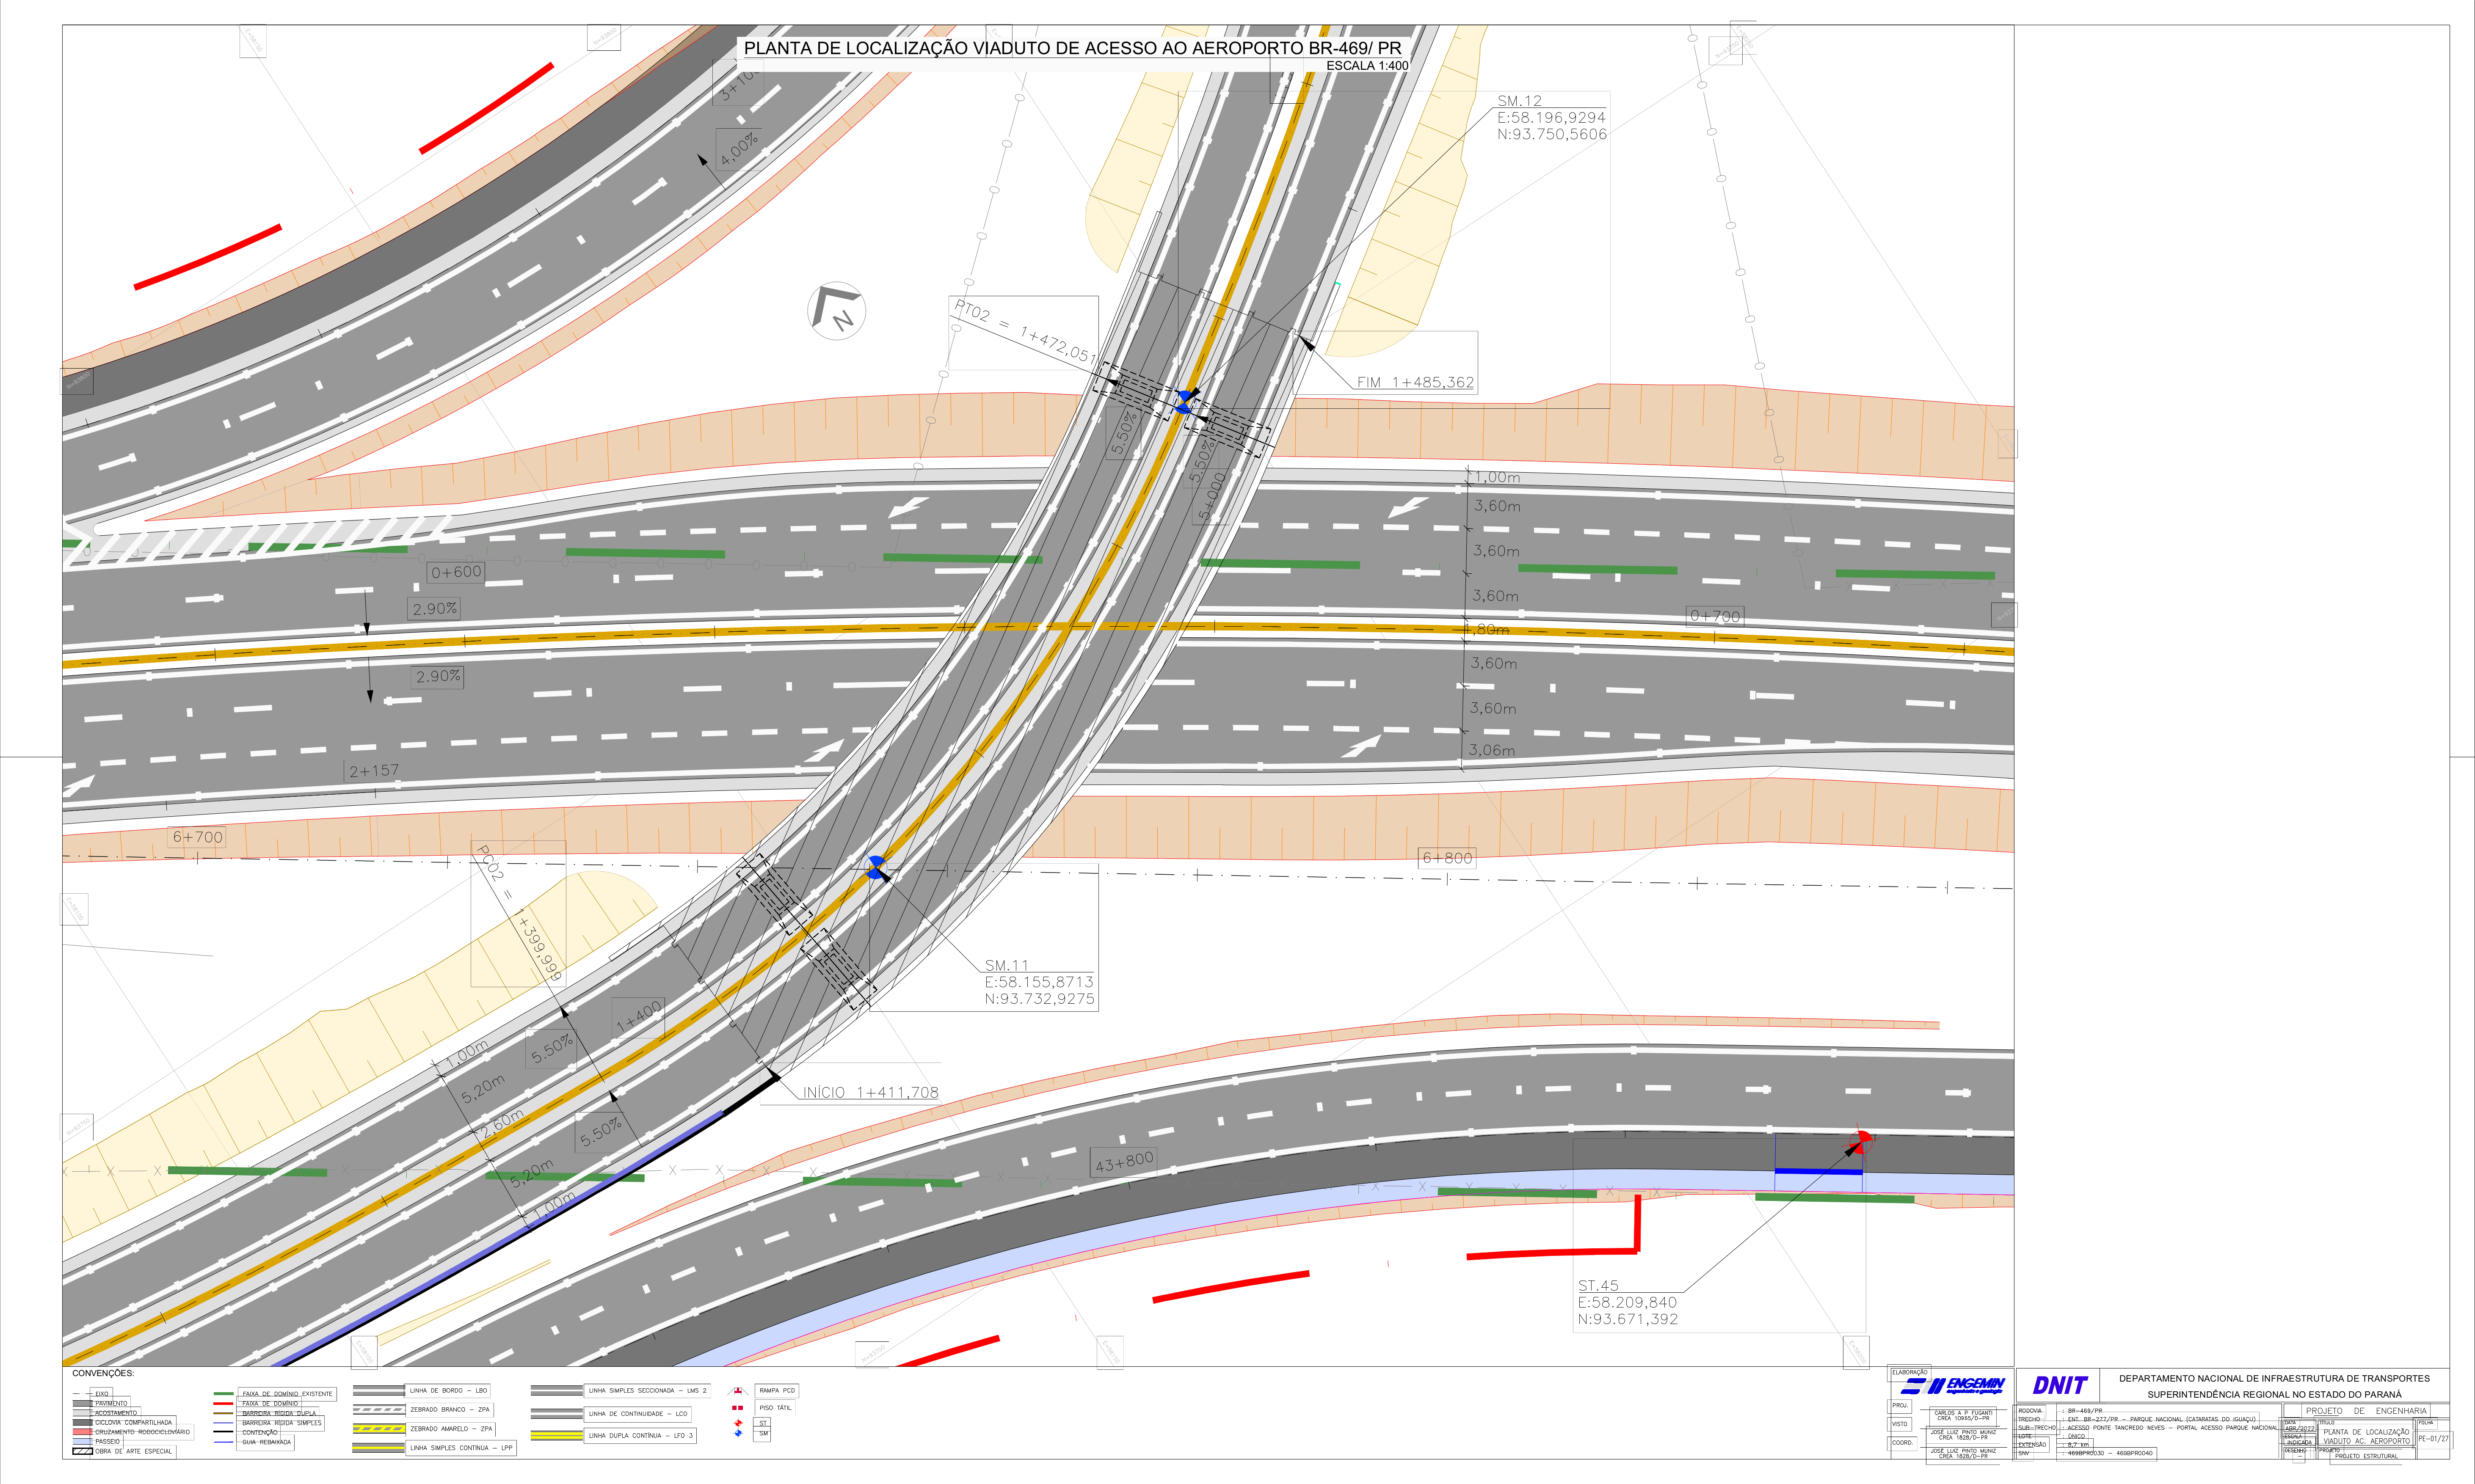The height and width of the screenshot is (1484, 2475).
Task: Click the FAIXA DE DOMÍNIO EXISTENTE green line
Action: 223,1393
